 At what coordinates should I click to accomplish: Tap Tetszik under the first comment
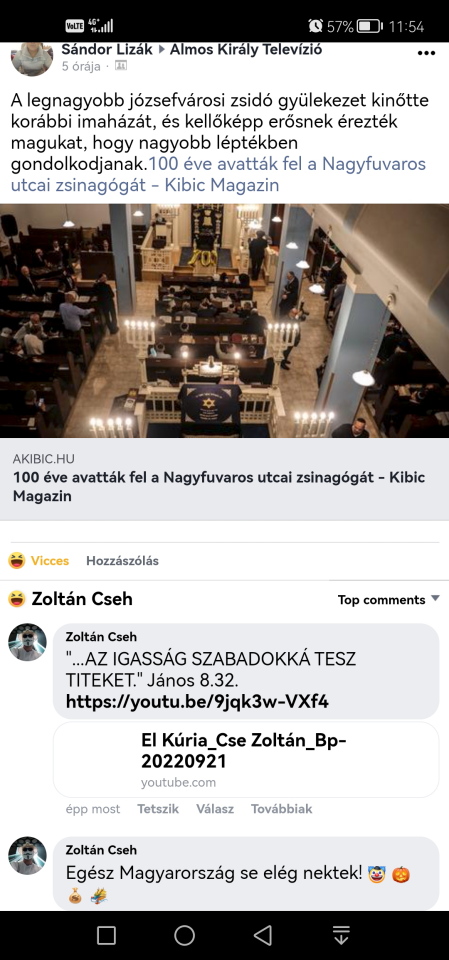click(158, 809)
